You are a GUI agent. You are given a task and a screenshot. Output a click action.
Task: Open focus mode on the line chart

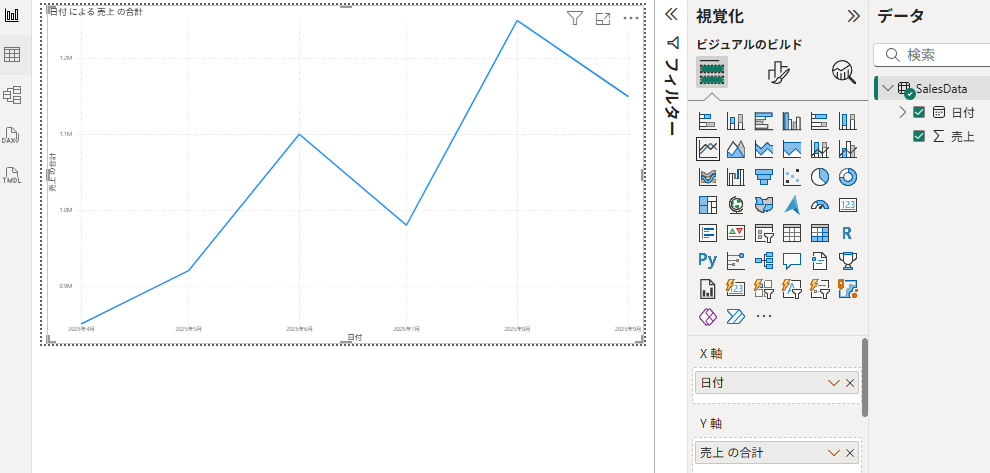pyautogui.click(x=603, y=19)
